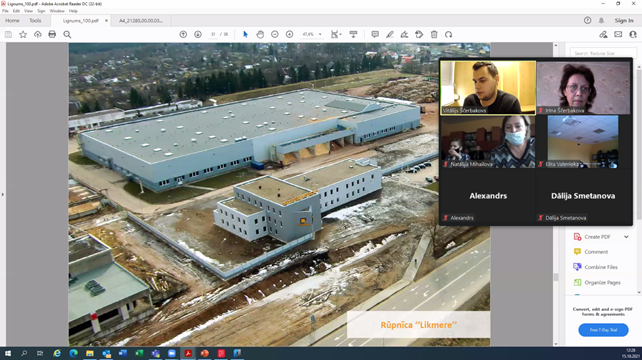Image resolution: width=642 pixels, height=360 pixels.
Task: Star the current document
Action: (23, 34)
